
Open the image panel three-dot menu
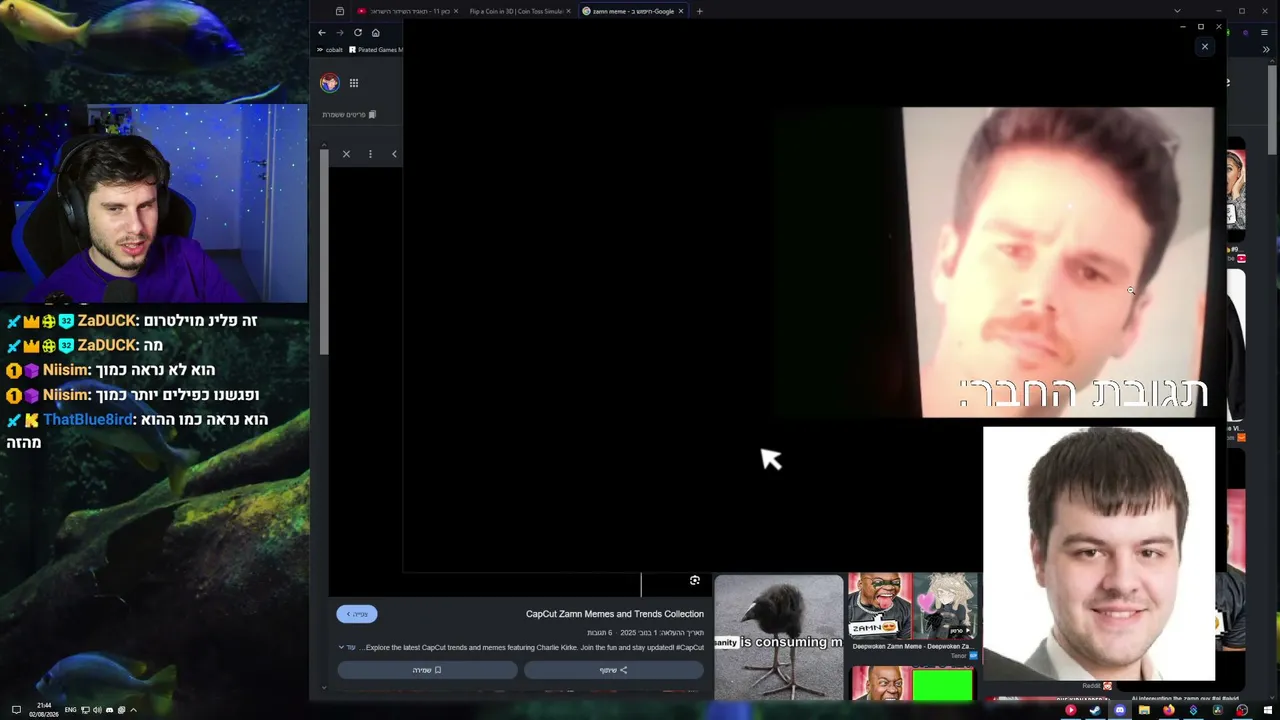click(x=370, y=154)
